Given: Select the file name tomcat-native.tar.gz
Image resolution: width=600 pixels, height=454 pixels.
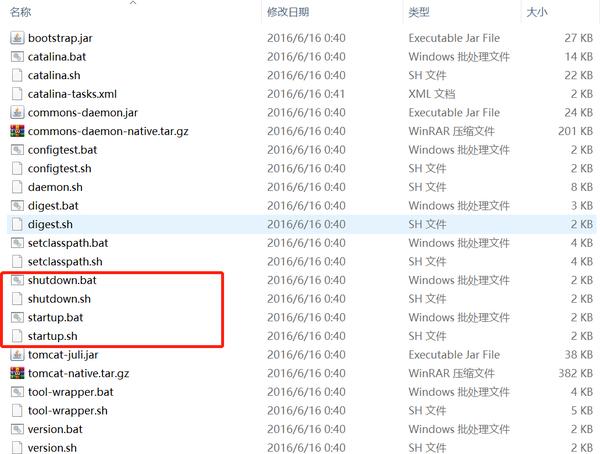Looking at the screenshot, I should click(x=78, y=374).
